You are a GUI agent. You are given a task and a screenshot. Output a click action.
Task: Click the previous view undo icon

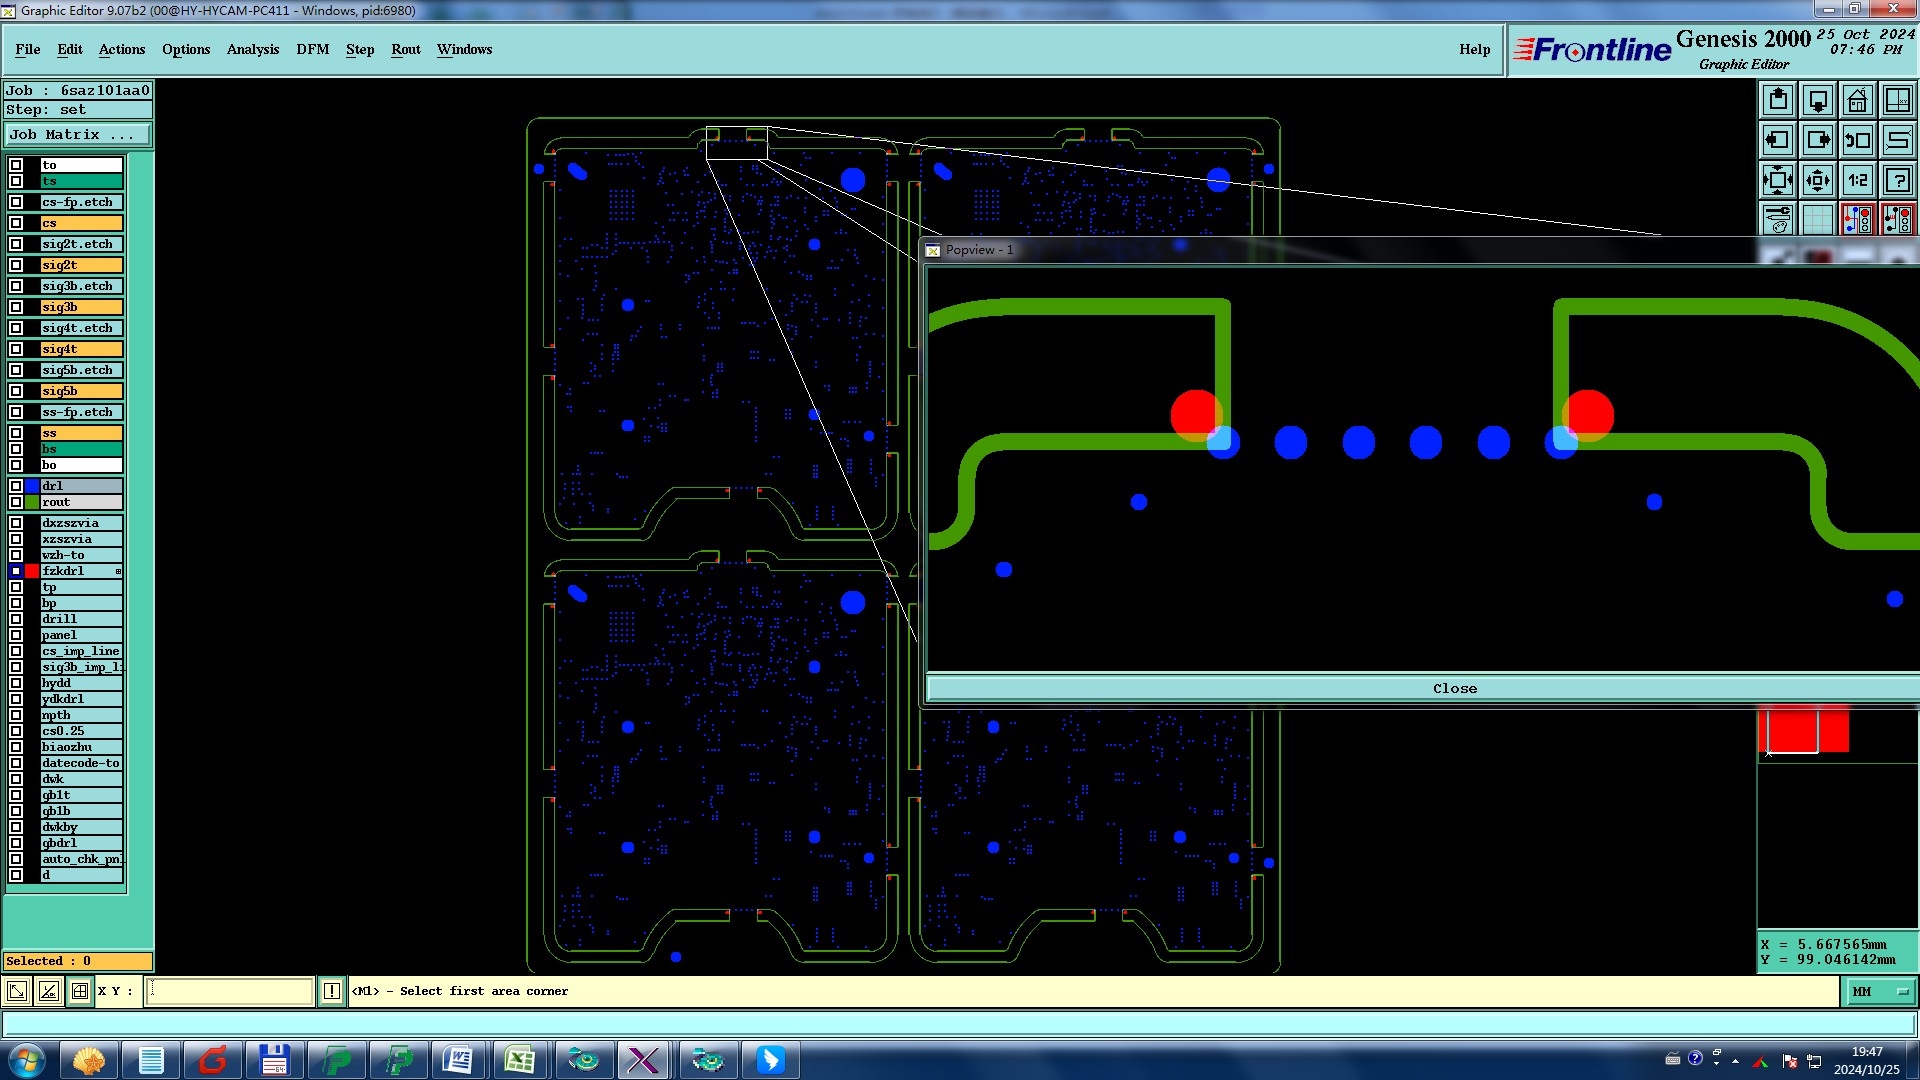pyautogui.click(x=1857, y=140)
